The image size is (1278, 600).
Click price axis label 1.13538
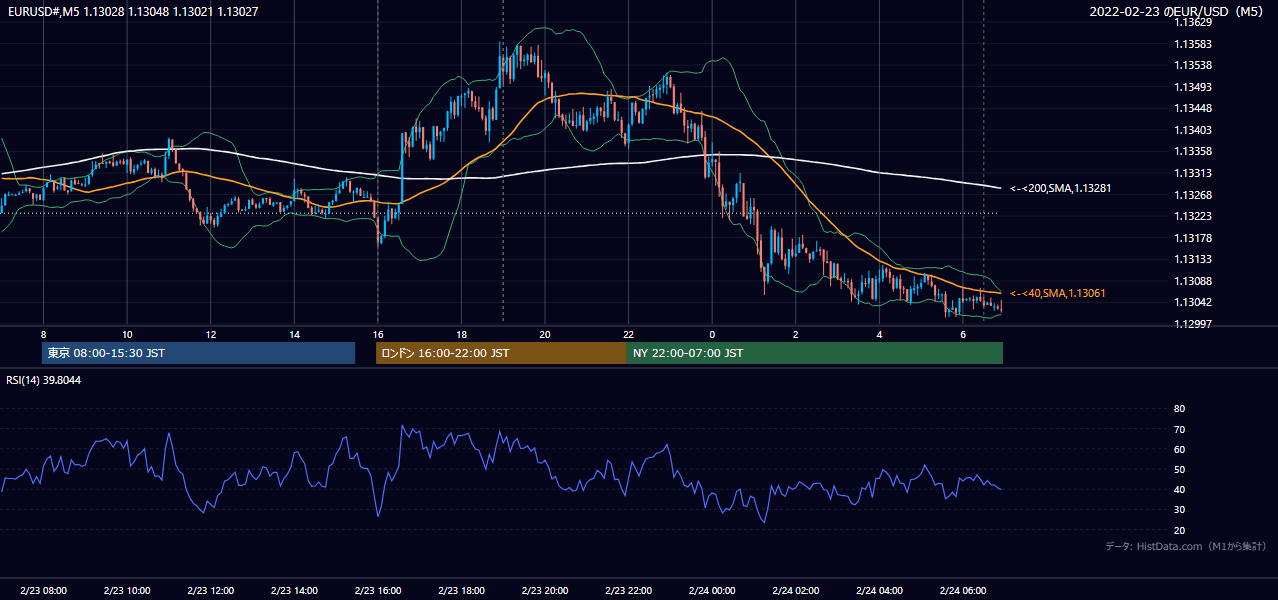tap(1193, 65)
